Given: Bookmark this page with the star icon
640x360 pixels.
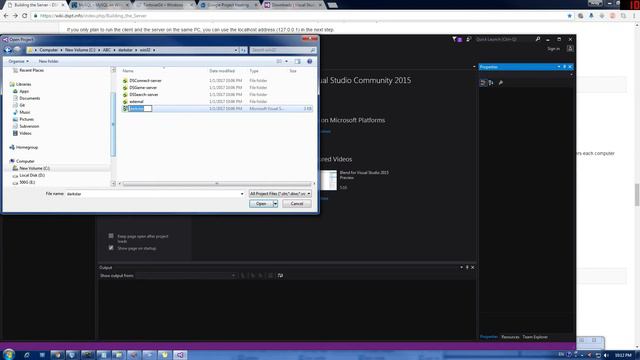Looking at the screenshot, I should 569,16.
